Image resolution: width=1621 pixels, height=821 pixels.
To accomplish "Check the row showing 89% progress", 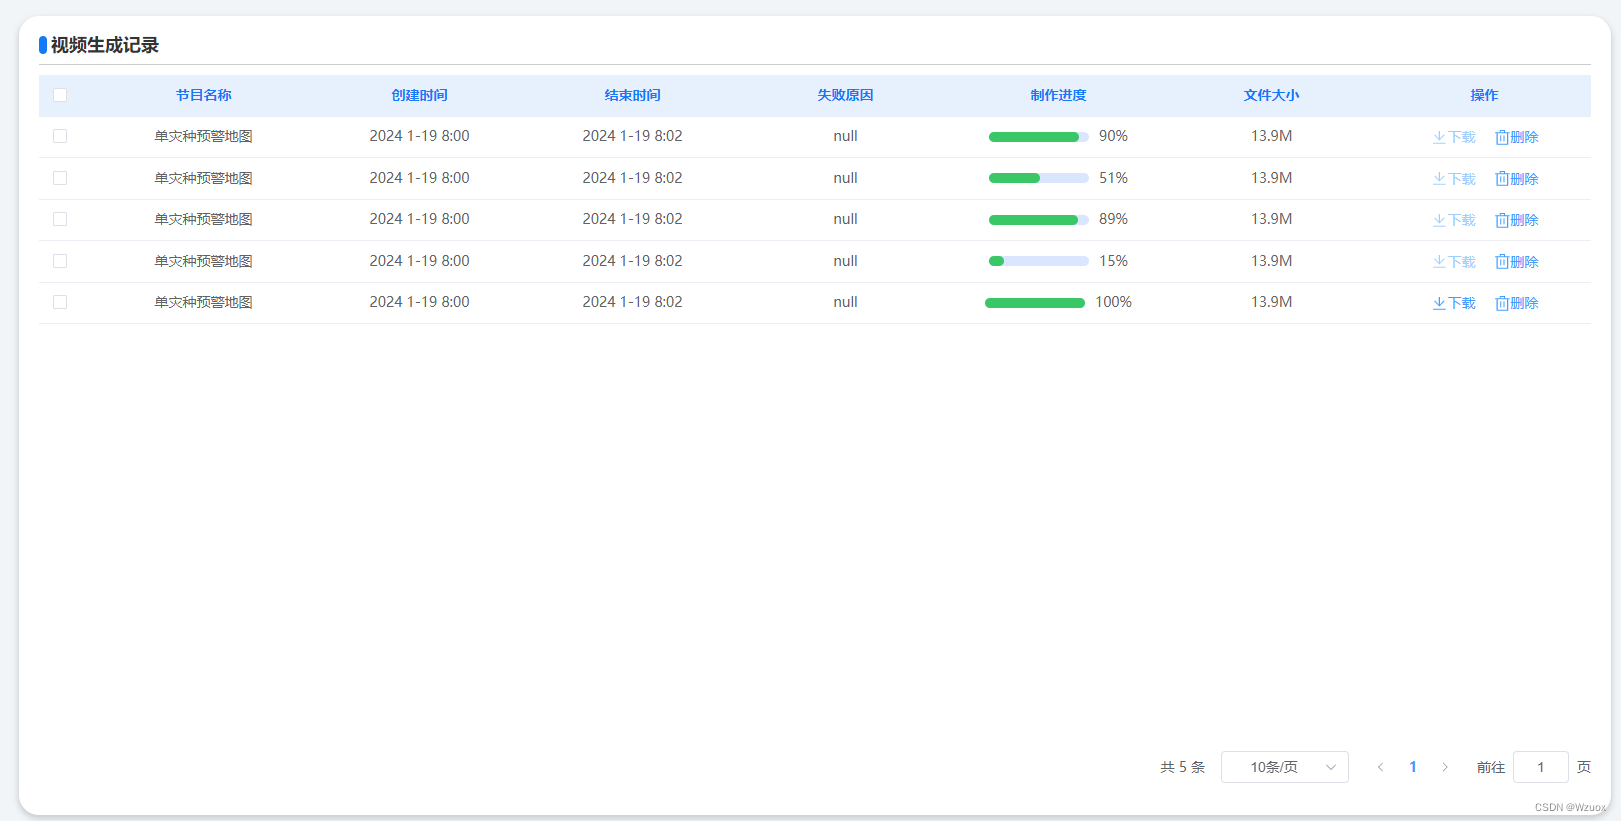I will (x=60, y=219).
